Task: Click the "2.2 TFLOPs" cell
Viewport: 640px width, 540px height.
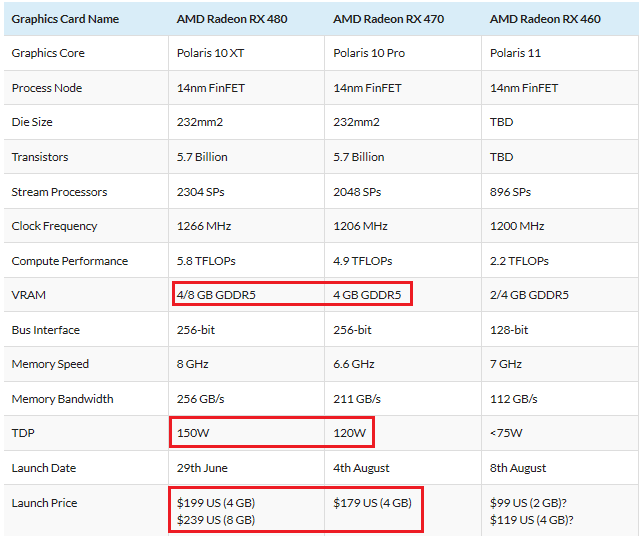Action: 520,261
